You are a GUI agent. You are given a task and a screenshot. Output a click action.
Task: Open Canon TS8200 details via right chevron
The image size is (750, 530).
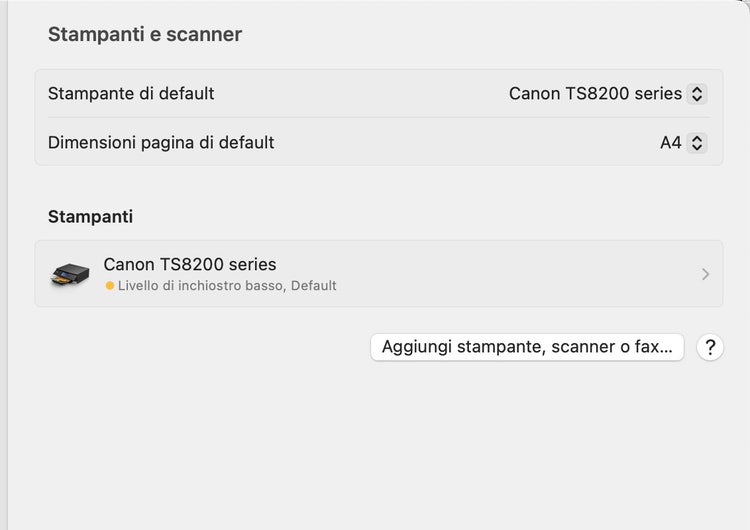click(705, 274)
